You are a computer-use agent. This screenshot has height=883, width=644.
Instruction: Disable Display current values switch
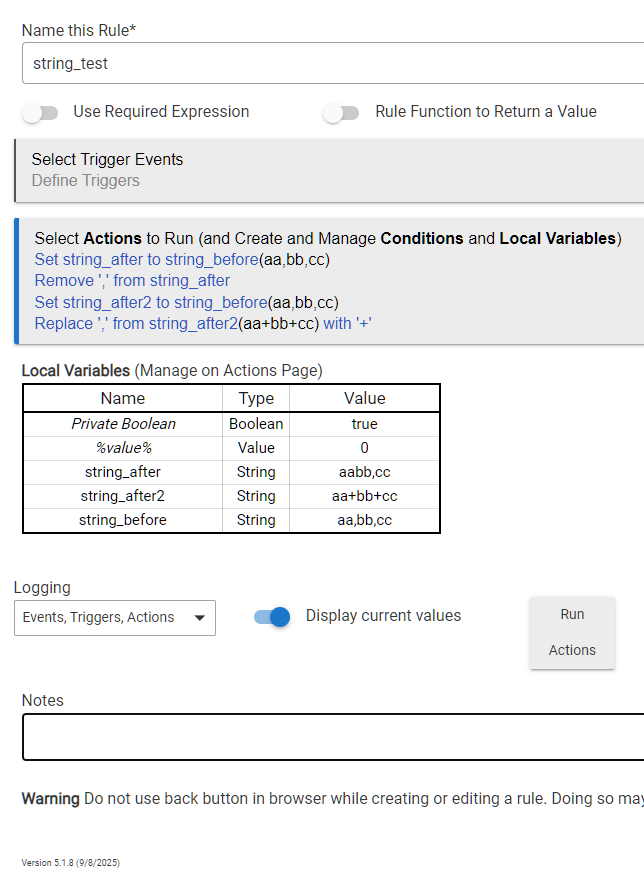click(272, 617)
